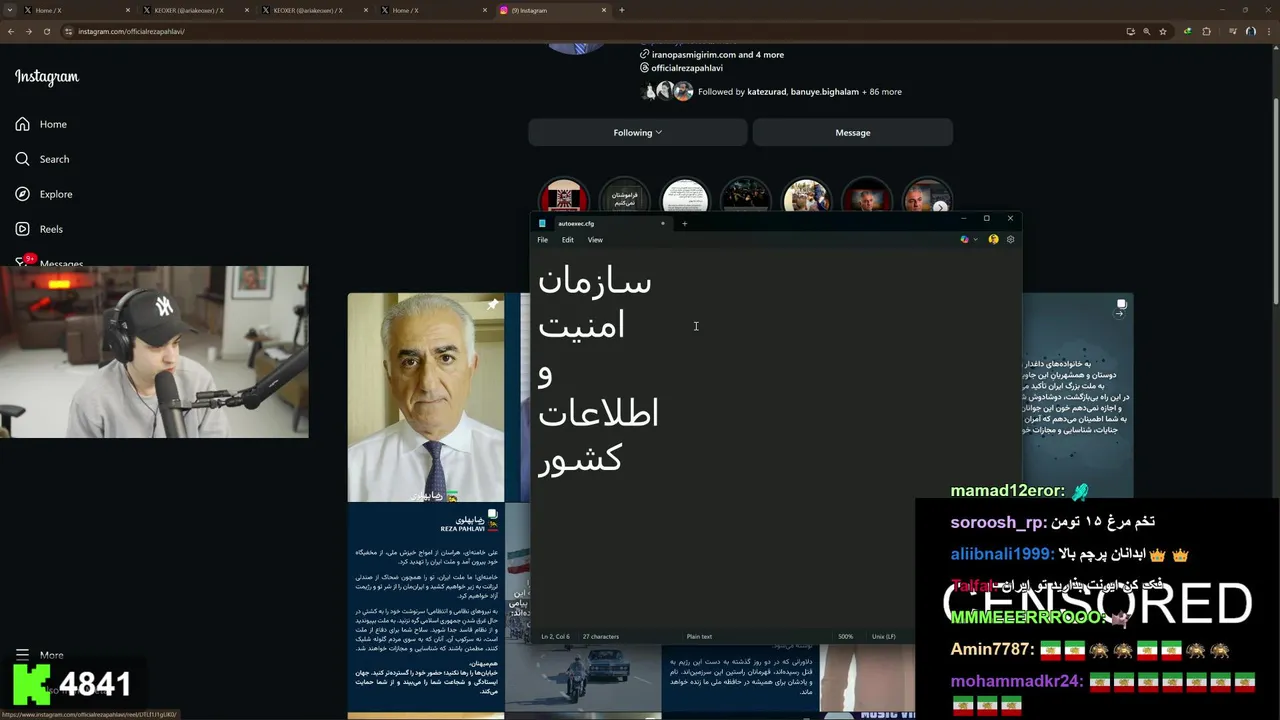This screenshot has height=720, width=1280.
Task: Click site info icon beside URL
Action: tap(69, 31)
